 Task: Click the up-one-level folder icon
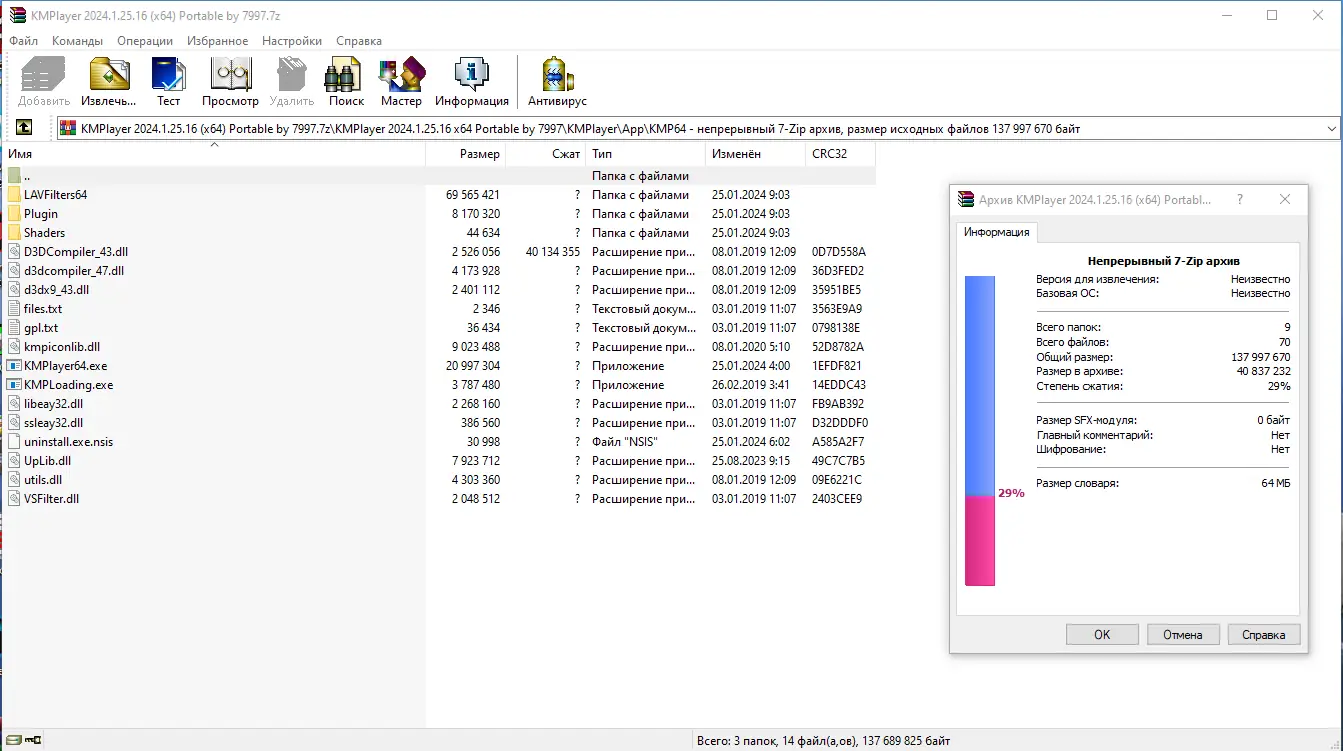click(x=23, y=127)
